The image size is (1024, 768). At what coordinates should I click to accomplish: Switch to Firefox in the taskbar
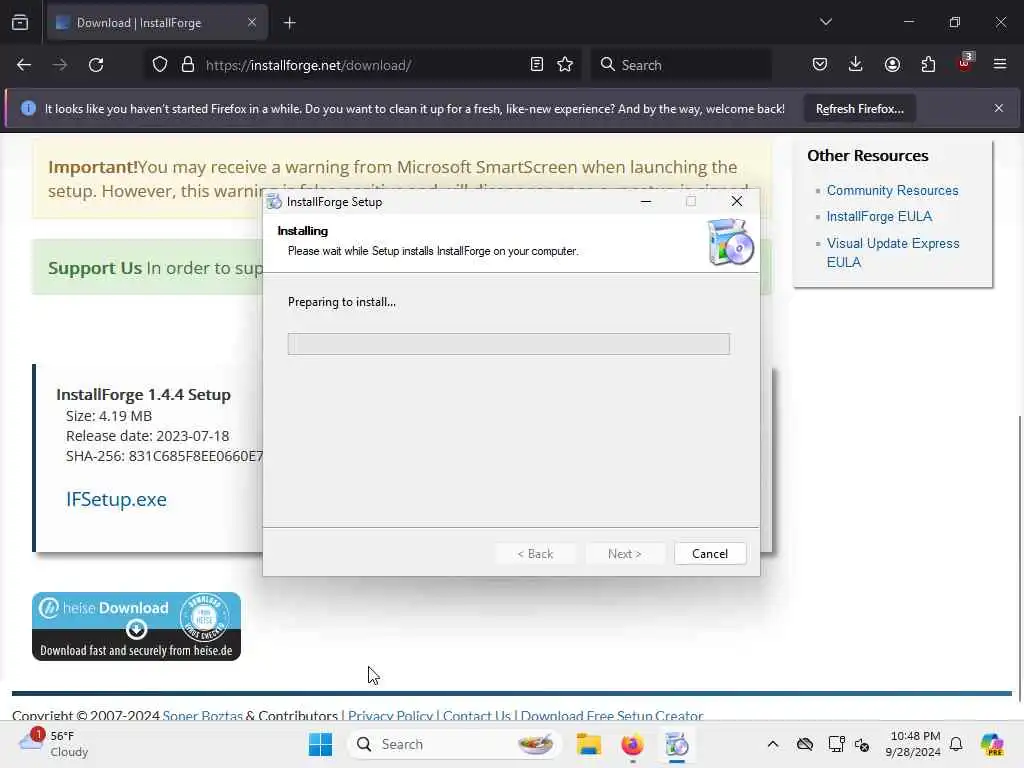[632, 744]
